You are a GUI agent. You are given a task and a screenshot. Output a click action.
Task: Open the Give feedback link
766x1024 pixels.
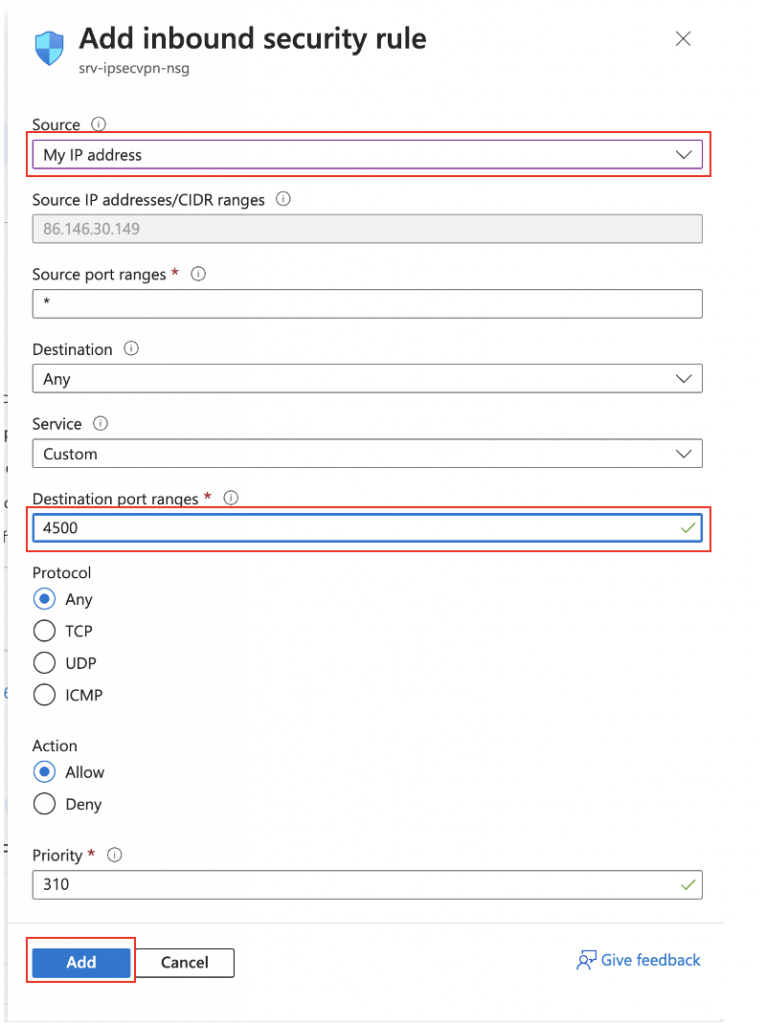pos(638,960)
